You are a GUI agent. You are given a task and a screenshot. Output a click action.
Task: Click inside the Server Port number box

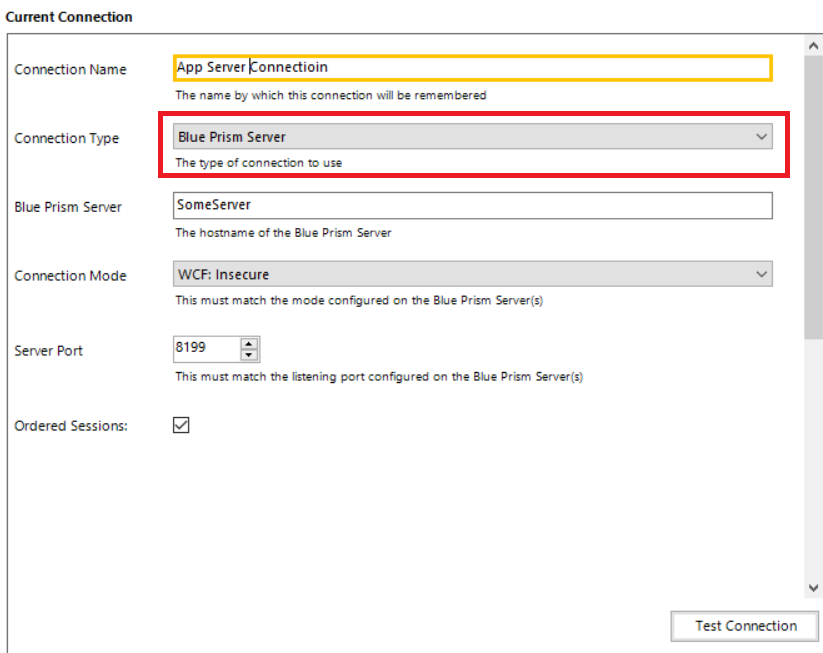pos(206,349)
